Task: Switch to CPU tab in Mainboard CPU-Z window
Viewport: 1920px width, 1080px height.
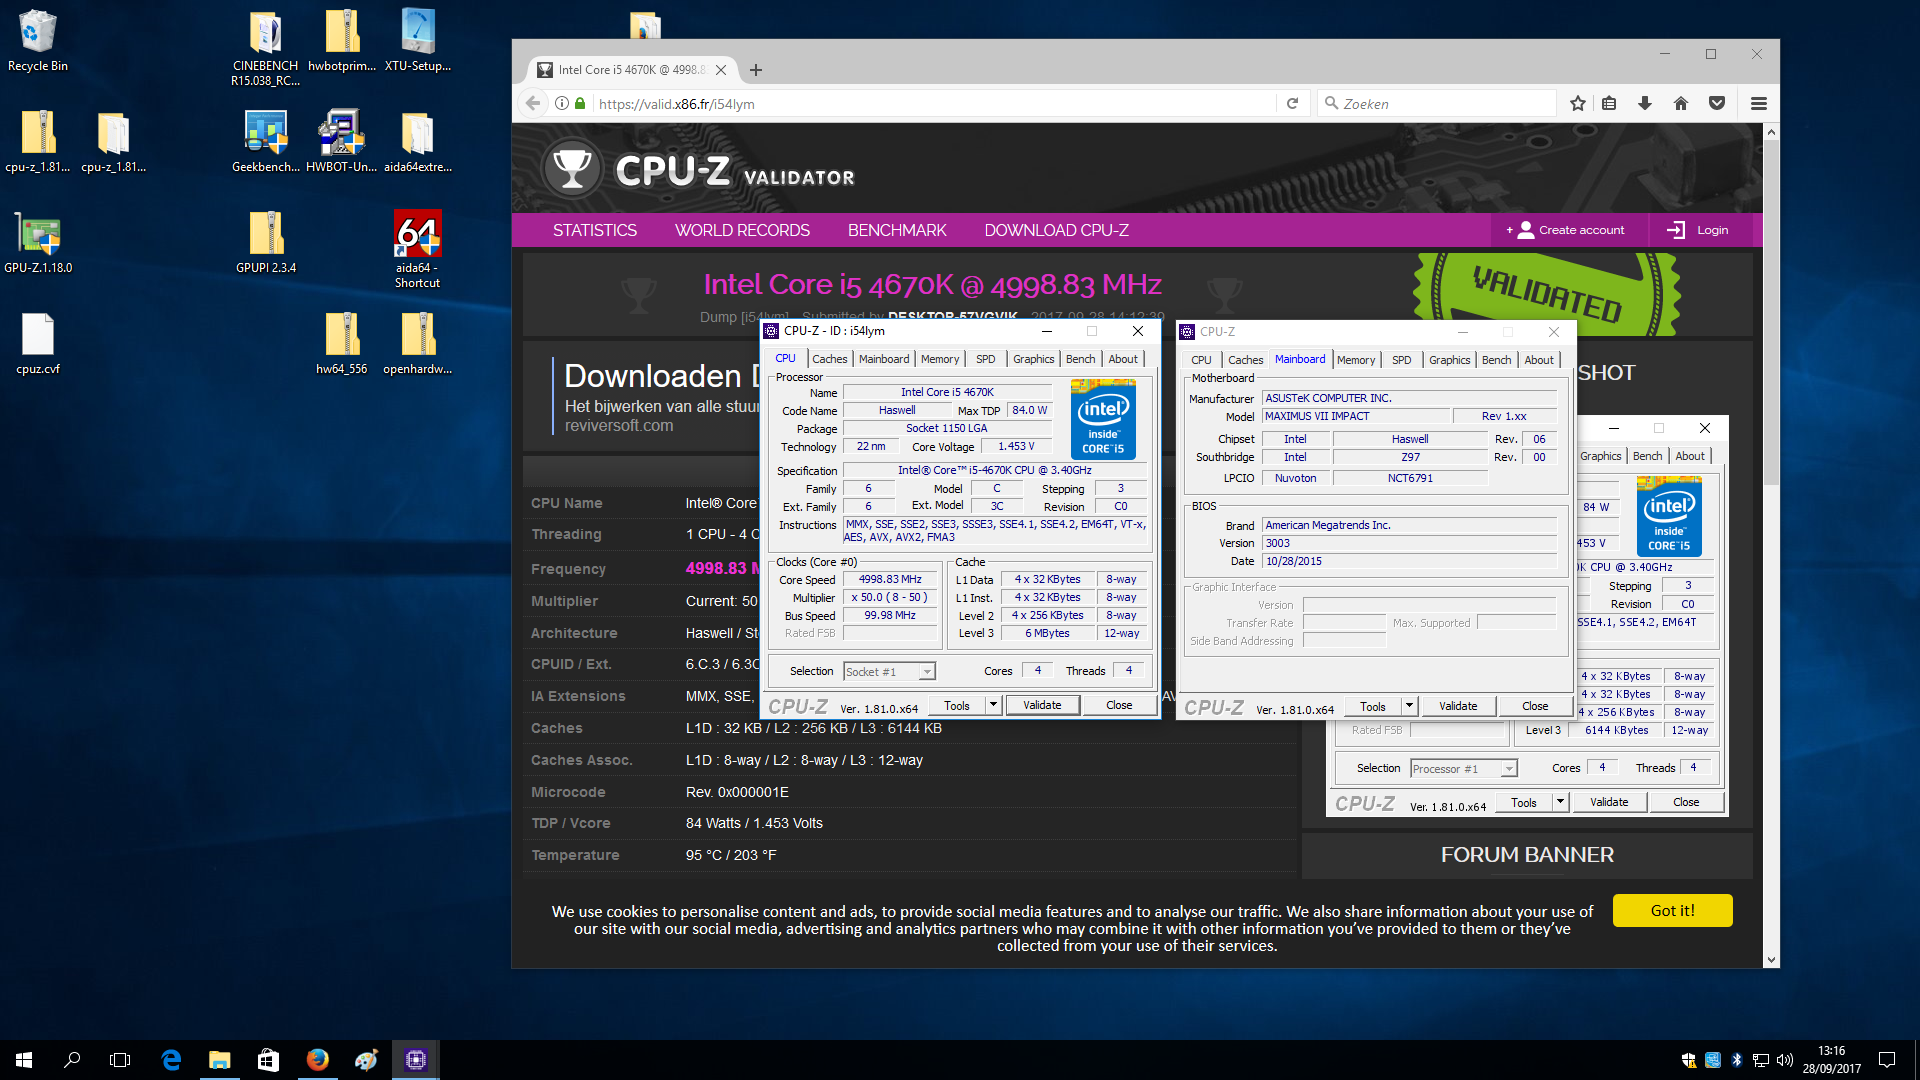Action: click(x=1201, y=360)
